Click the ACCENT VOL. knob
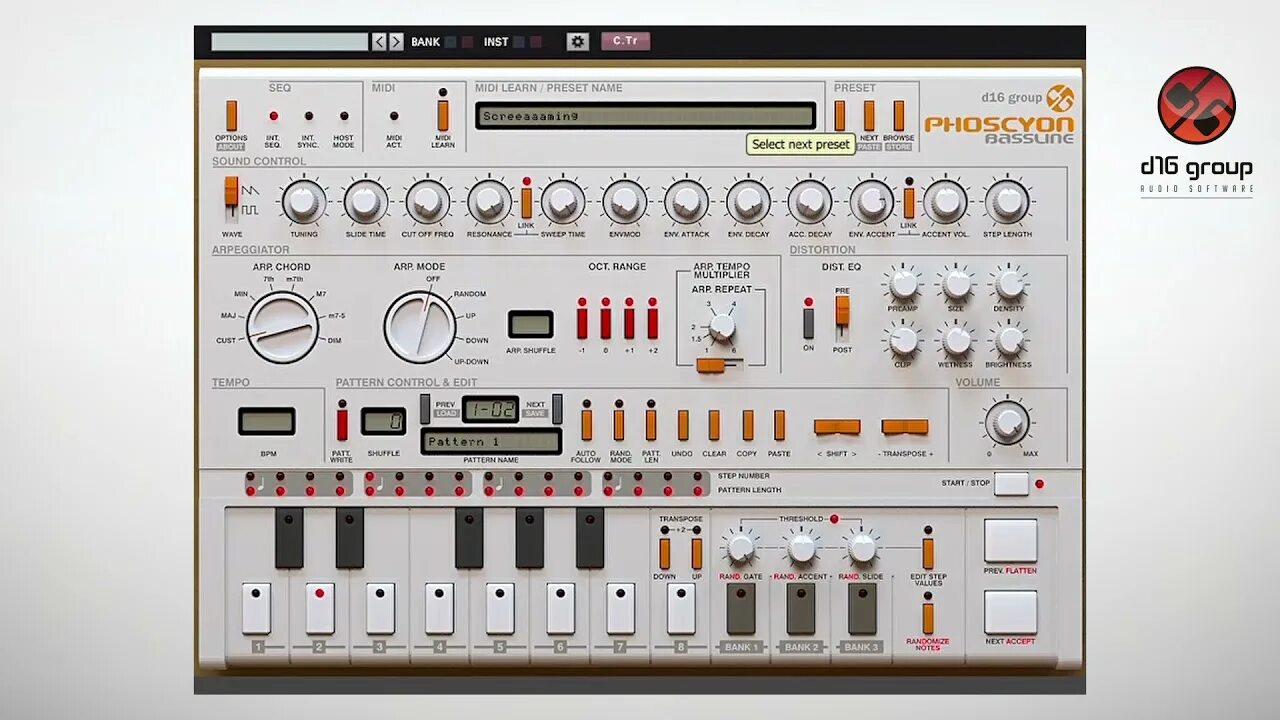Image resolution: width=1280 pixels, height=720 pixels. coord(945,202)
